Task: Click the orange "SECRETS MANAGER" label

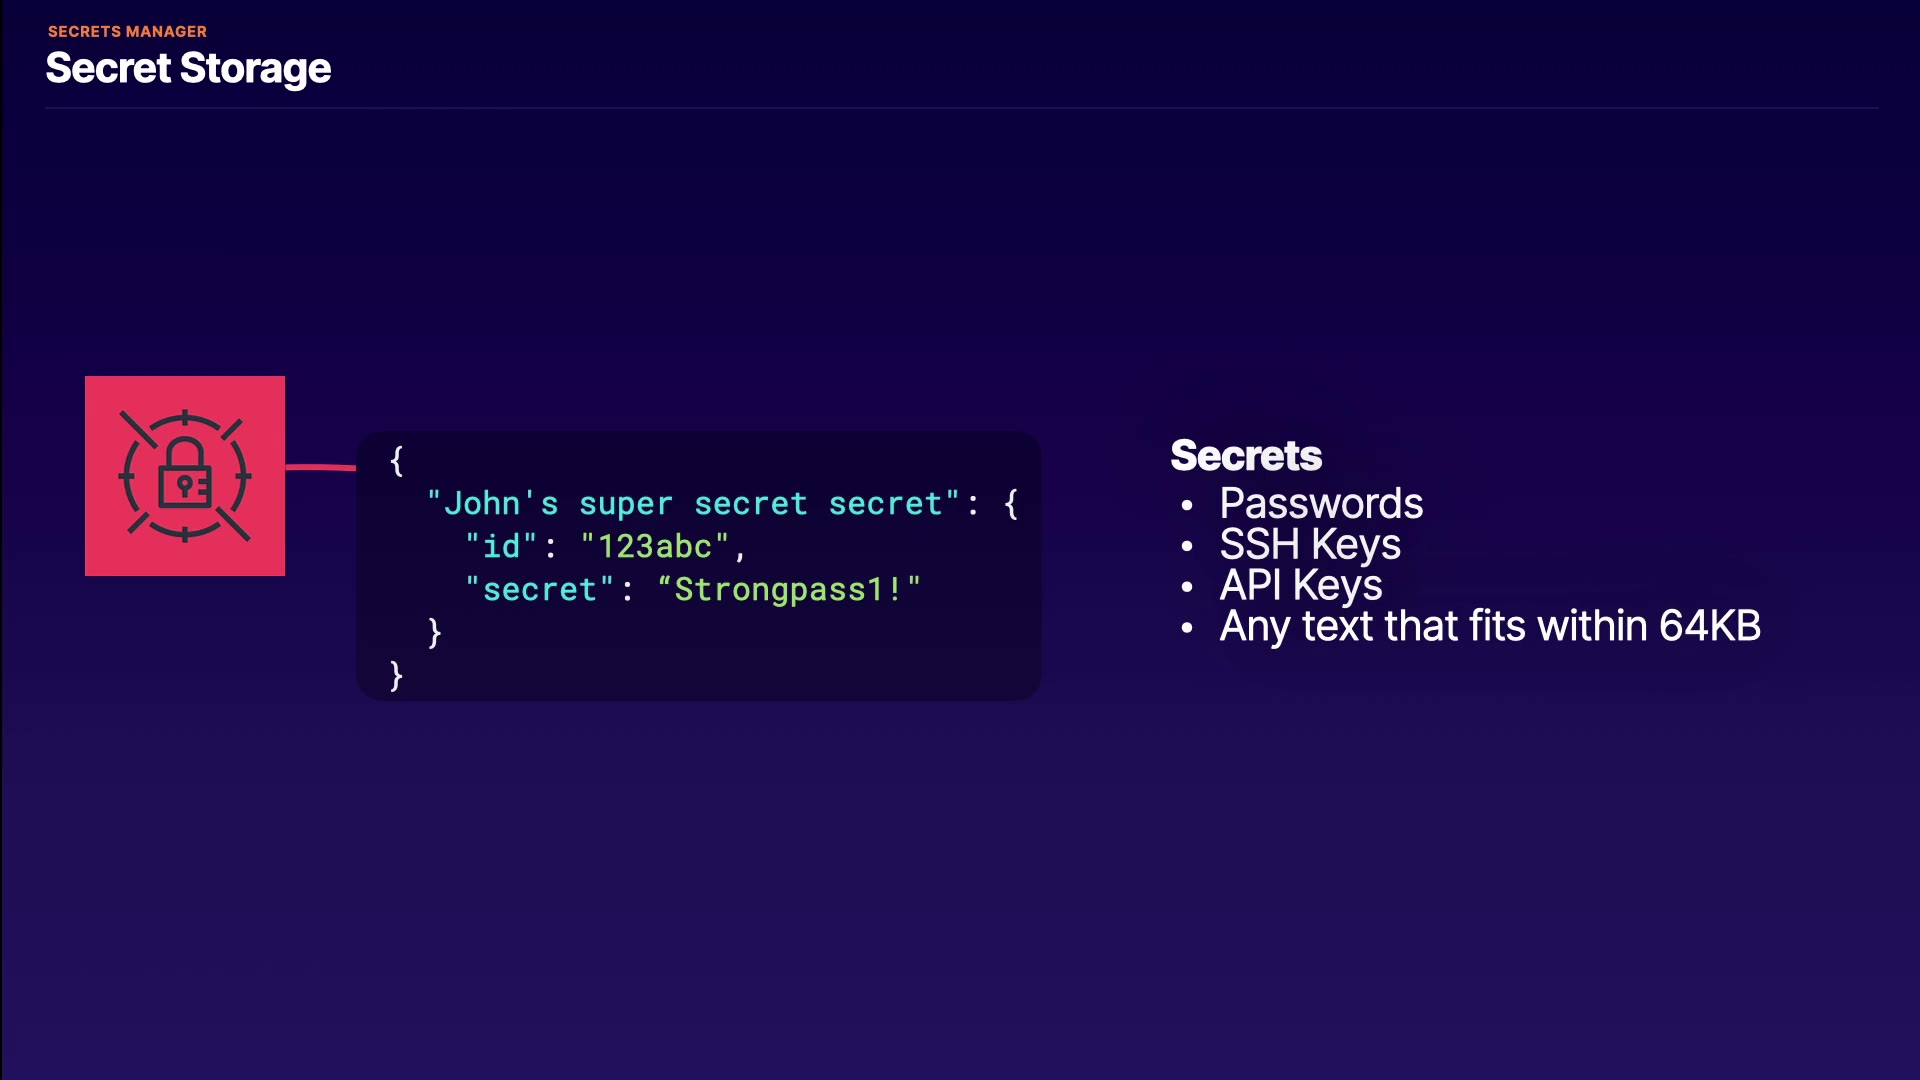Action: pos(127,32)
